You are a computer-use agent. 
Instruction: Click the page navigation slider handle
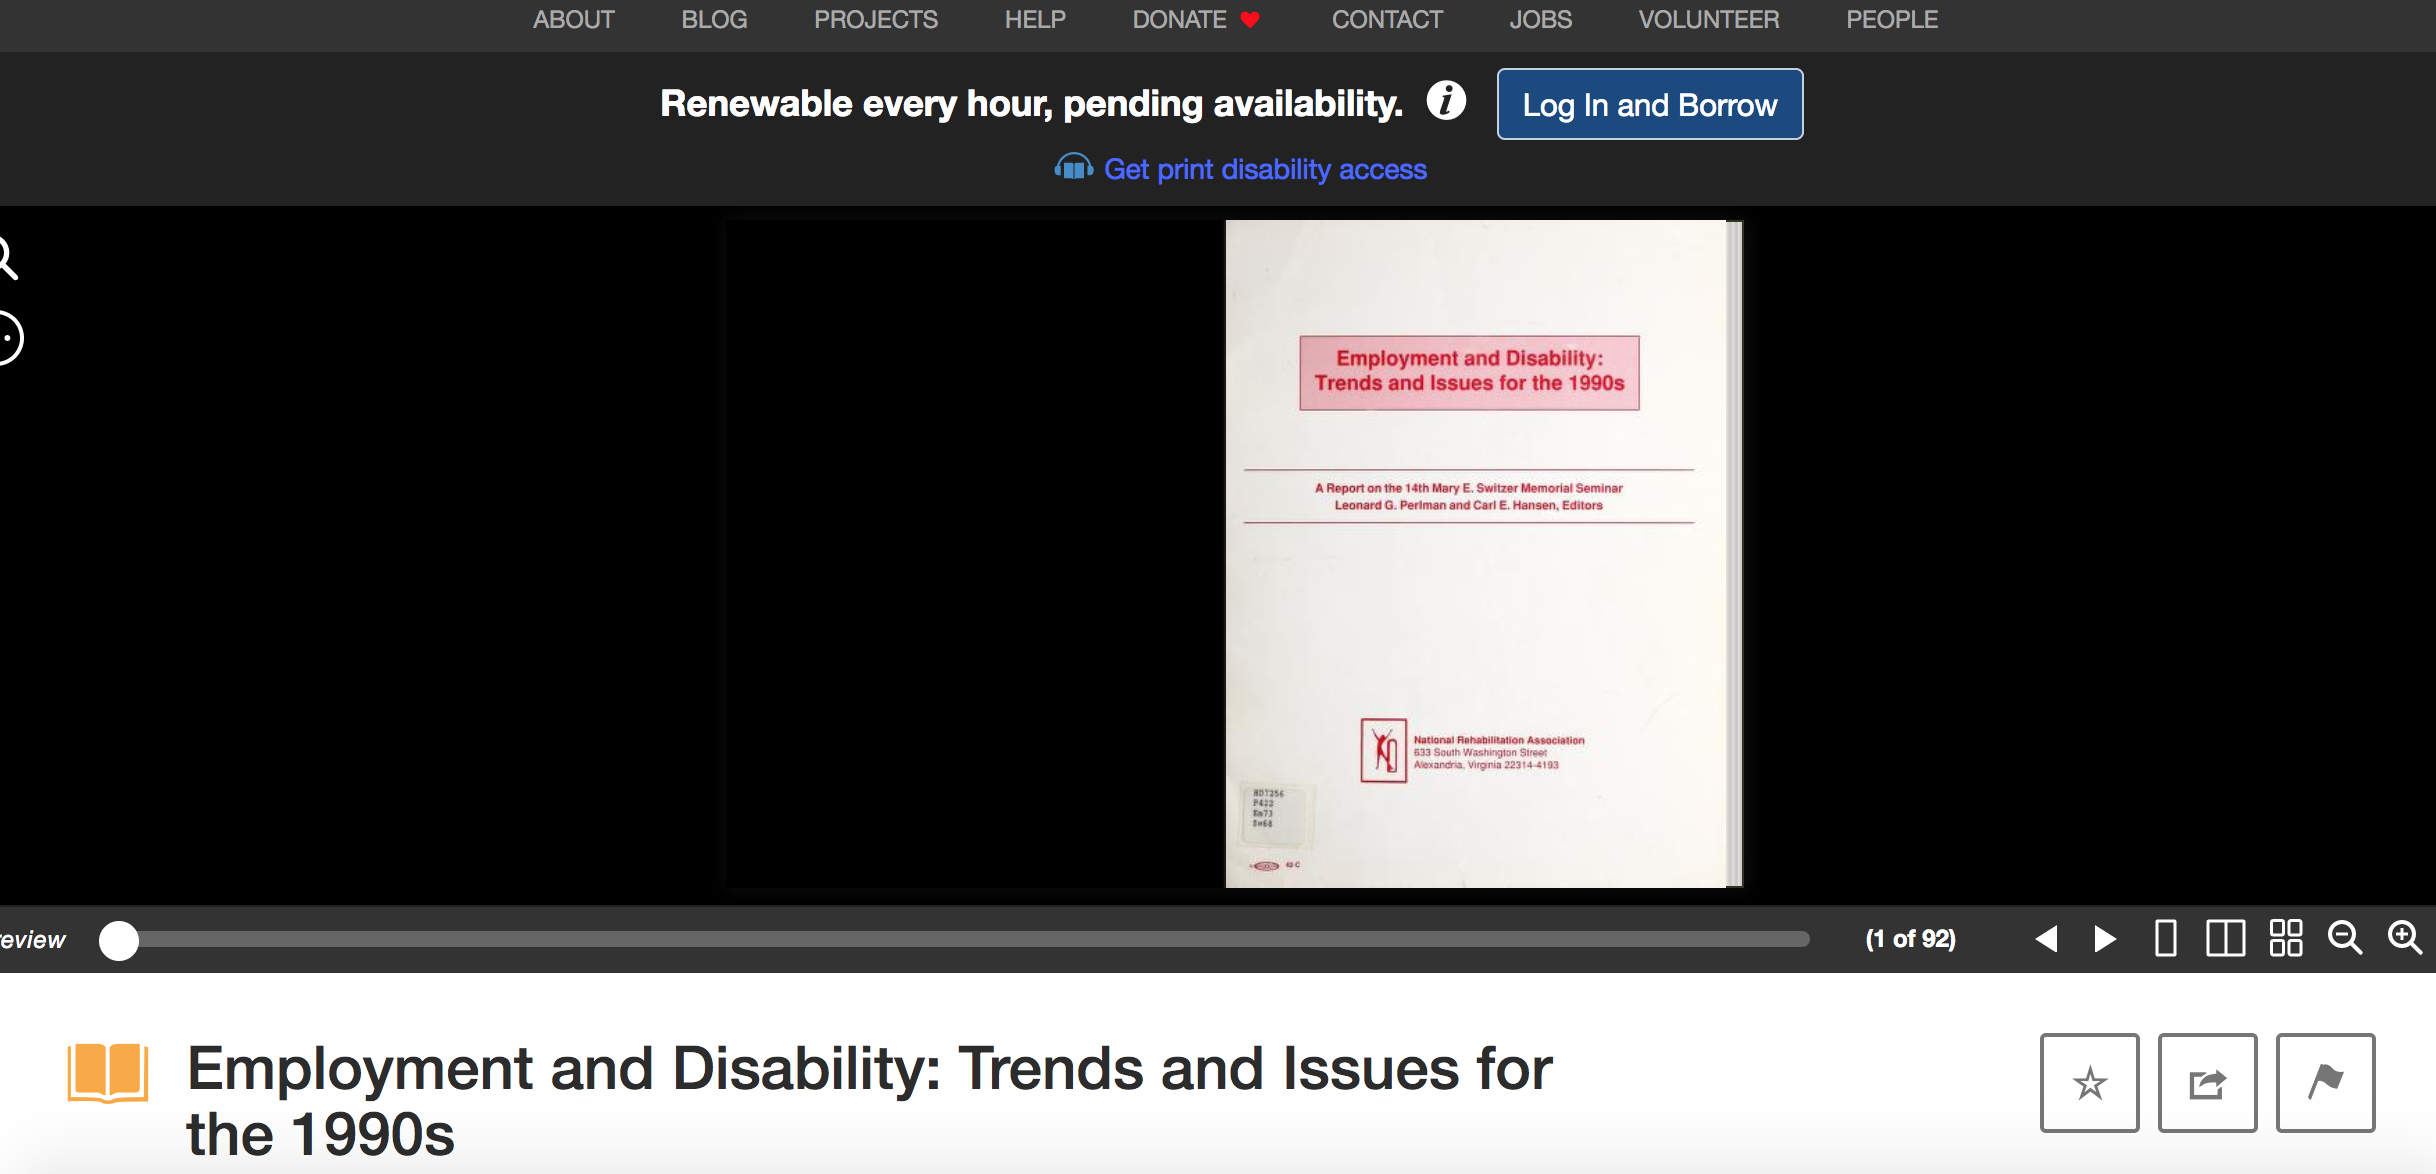pyautogui.click(x=119, y=940)
